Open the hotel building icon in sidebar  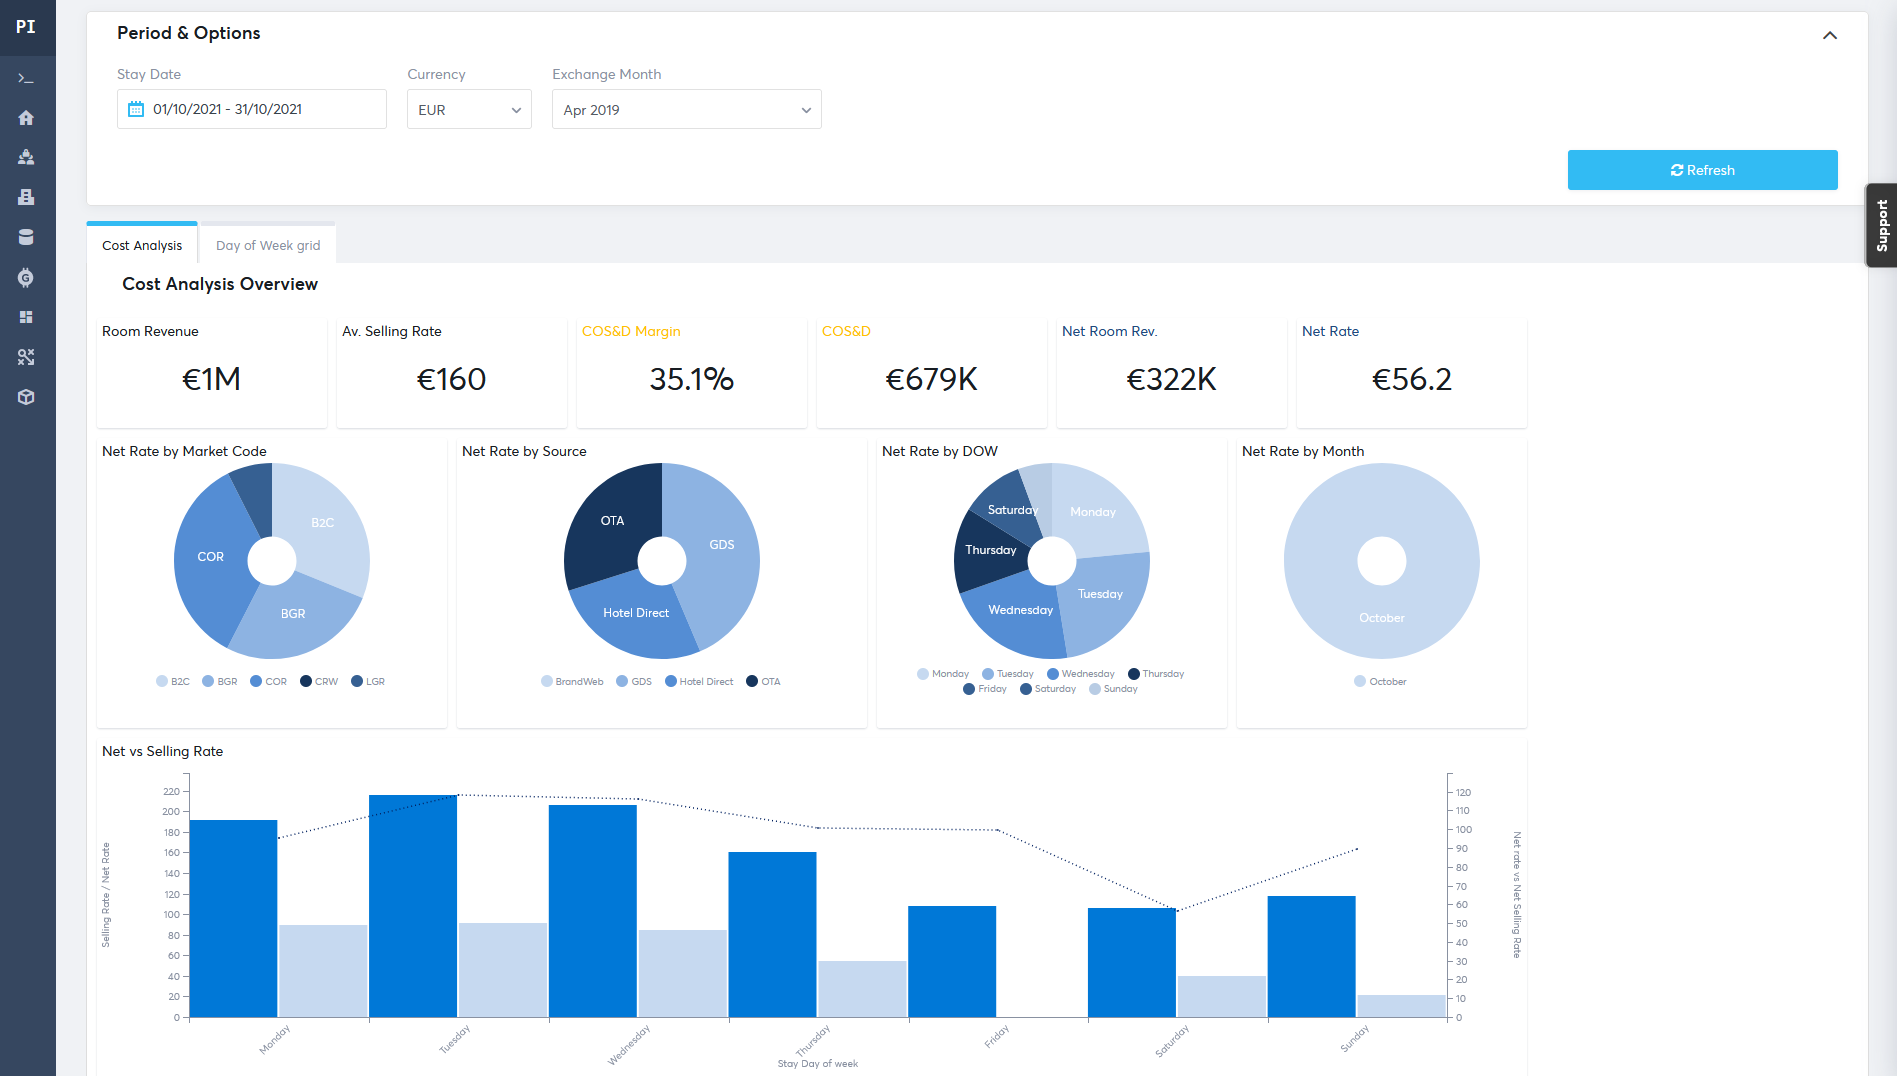tap(26, 197)
